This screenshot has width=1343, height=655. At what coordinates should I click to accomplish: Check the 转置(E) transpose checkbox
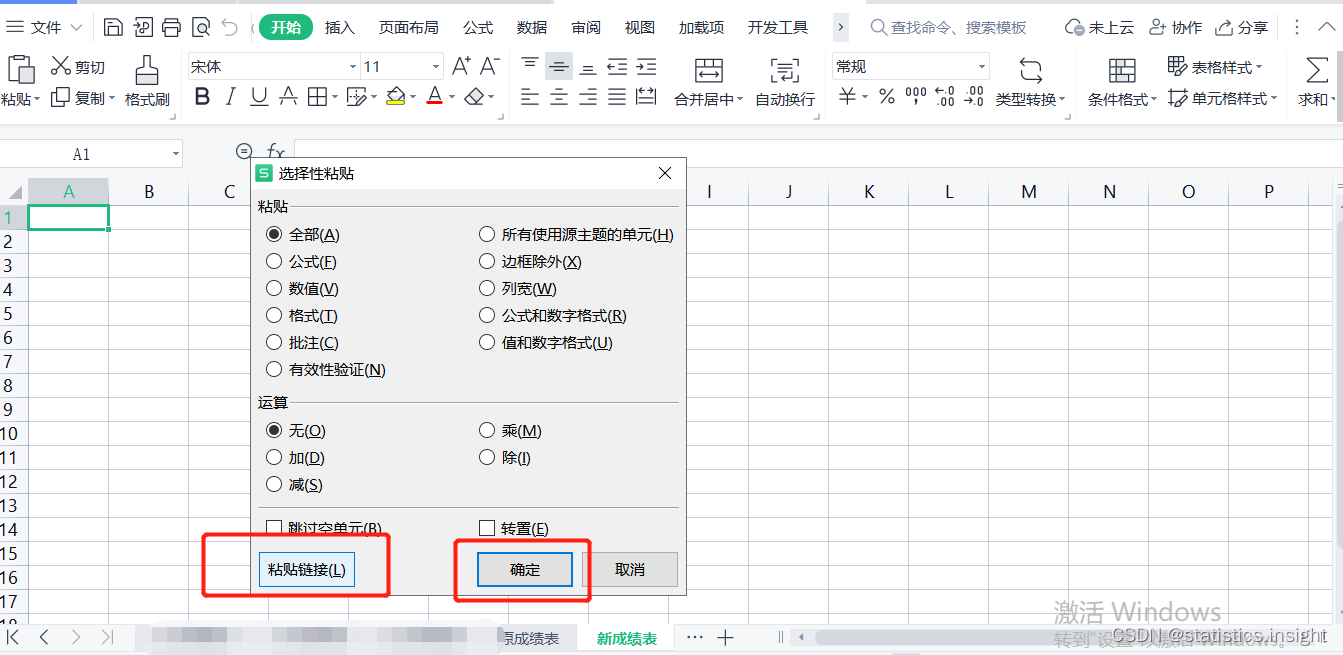pyautogui.click(x=514, y=528)
